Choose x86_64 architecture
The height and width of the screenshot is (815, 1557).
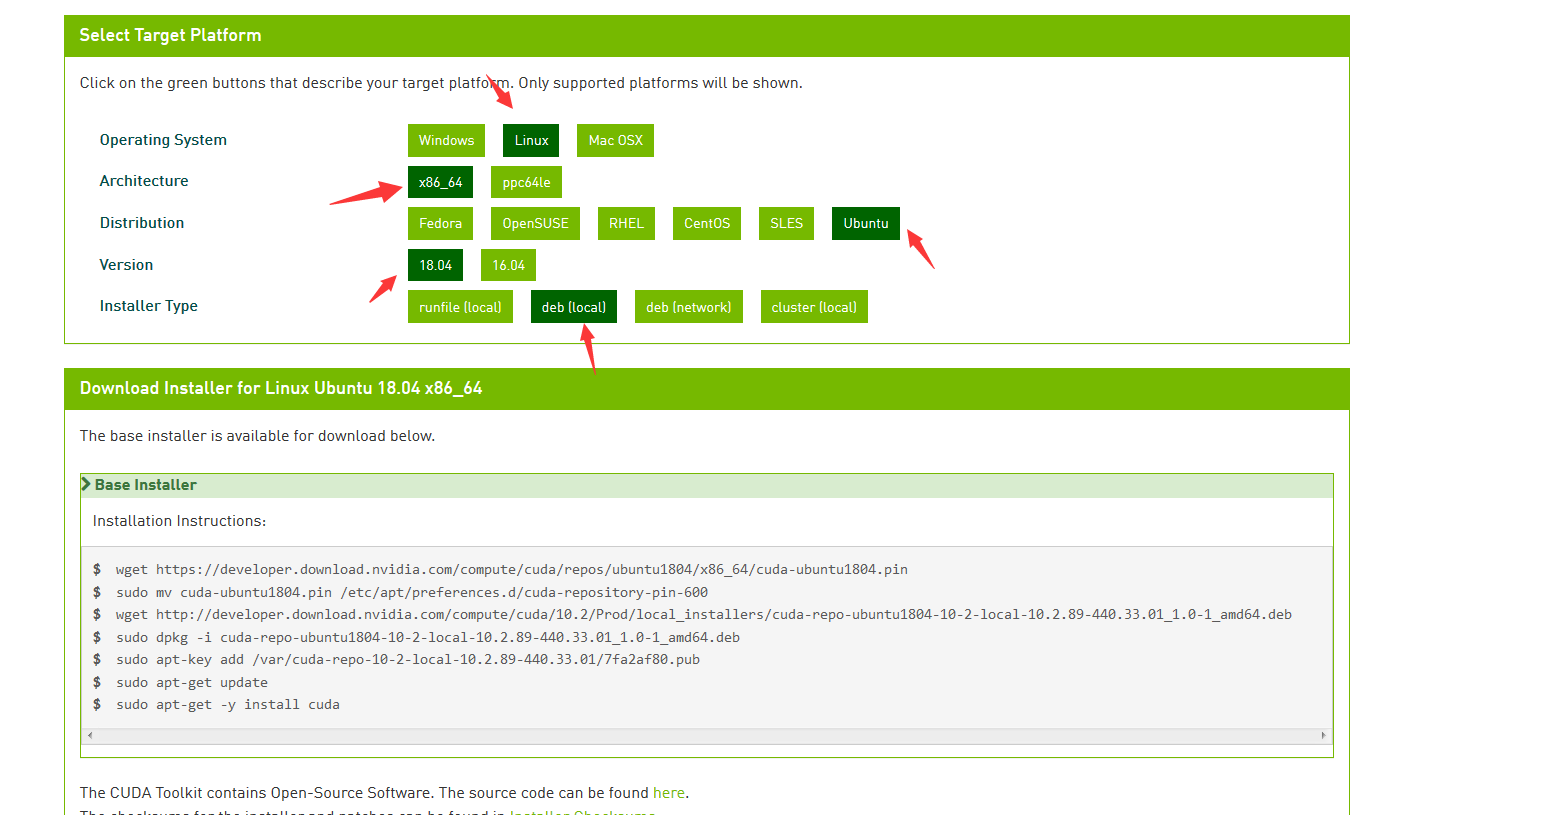click(440, 182)
